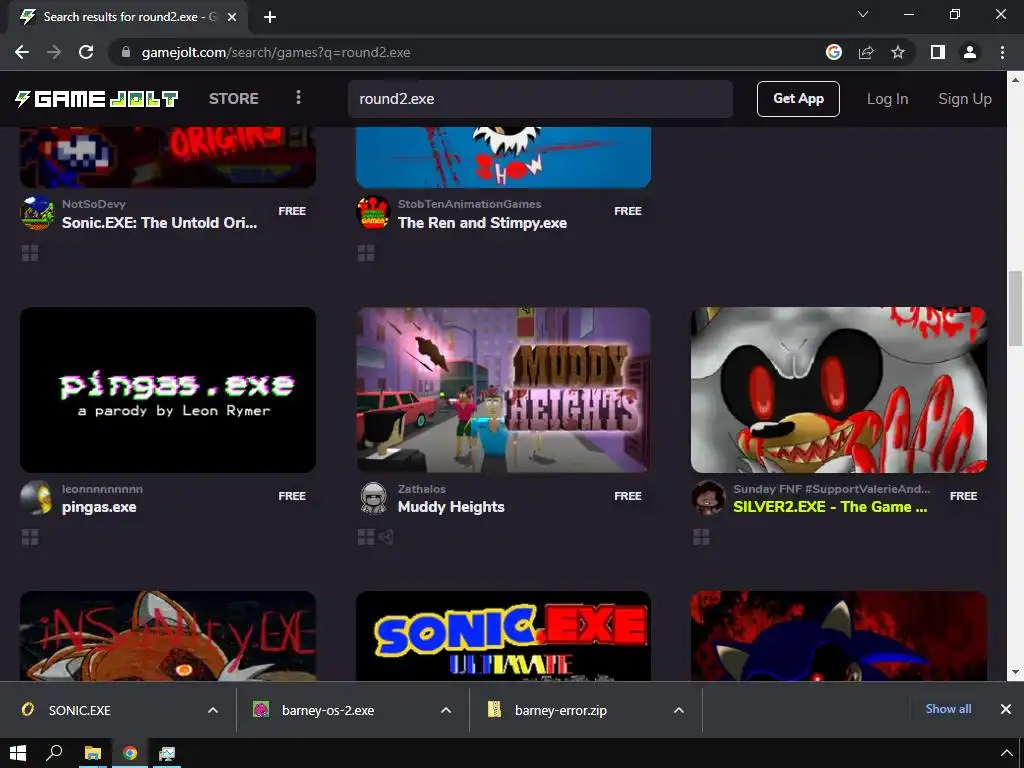The height and width of the screenshot is (768, 1024).
Task: Share this page icon
Action: (x=866, y=52)
